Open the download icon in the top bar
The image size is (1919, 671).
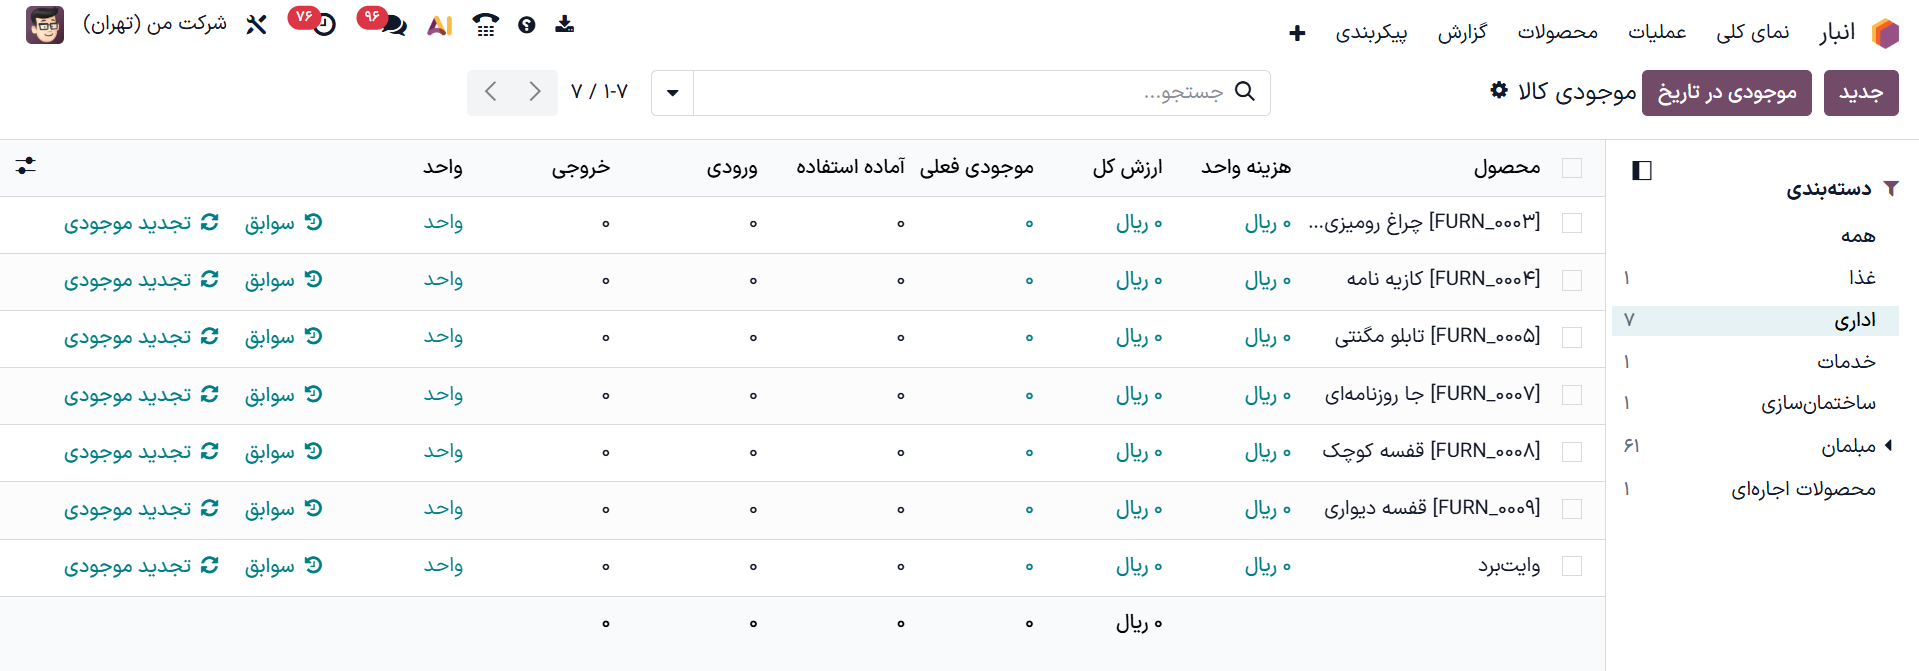565,24
